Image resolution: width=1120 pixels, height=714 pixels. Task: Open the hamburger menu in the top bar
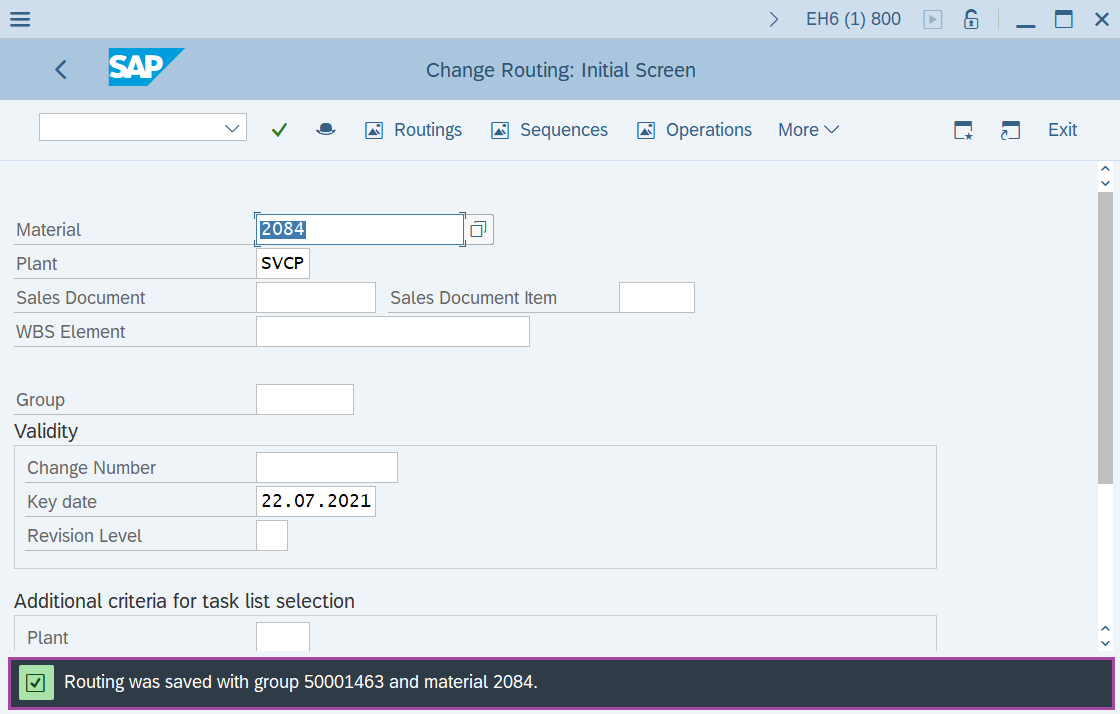point(19,18)
